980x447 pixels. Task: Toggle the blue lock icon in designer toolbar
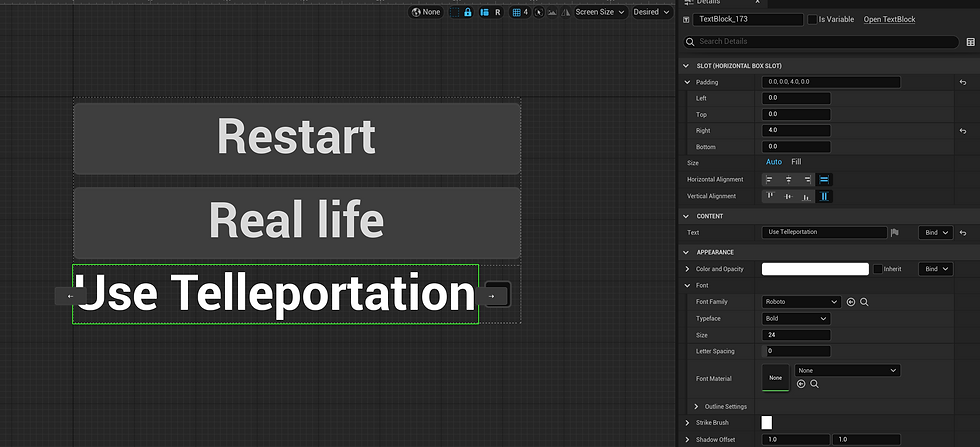point(467,12)
